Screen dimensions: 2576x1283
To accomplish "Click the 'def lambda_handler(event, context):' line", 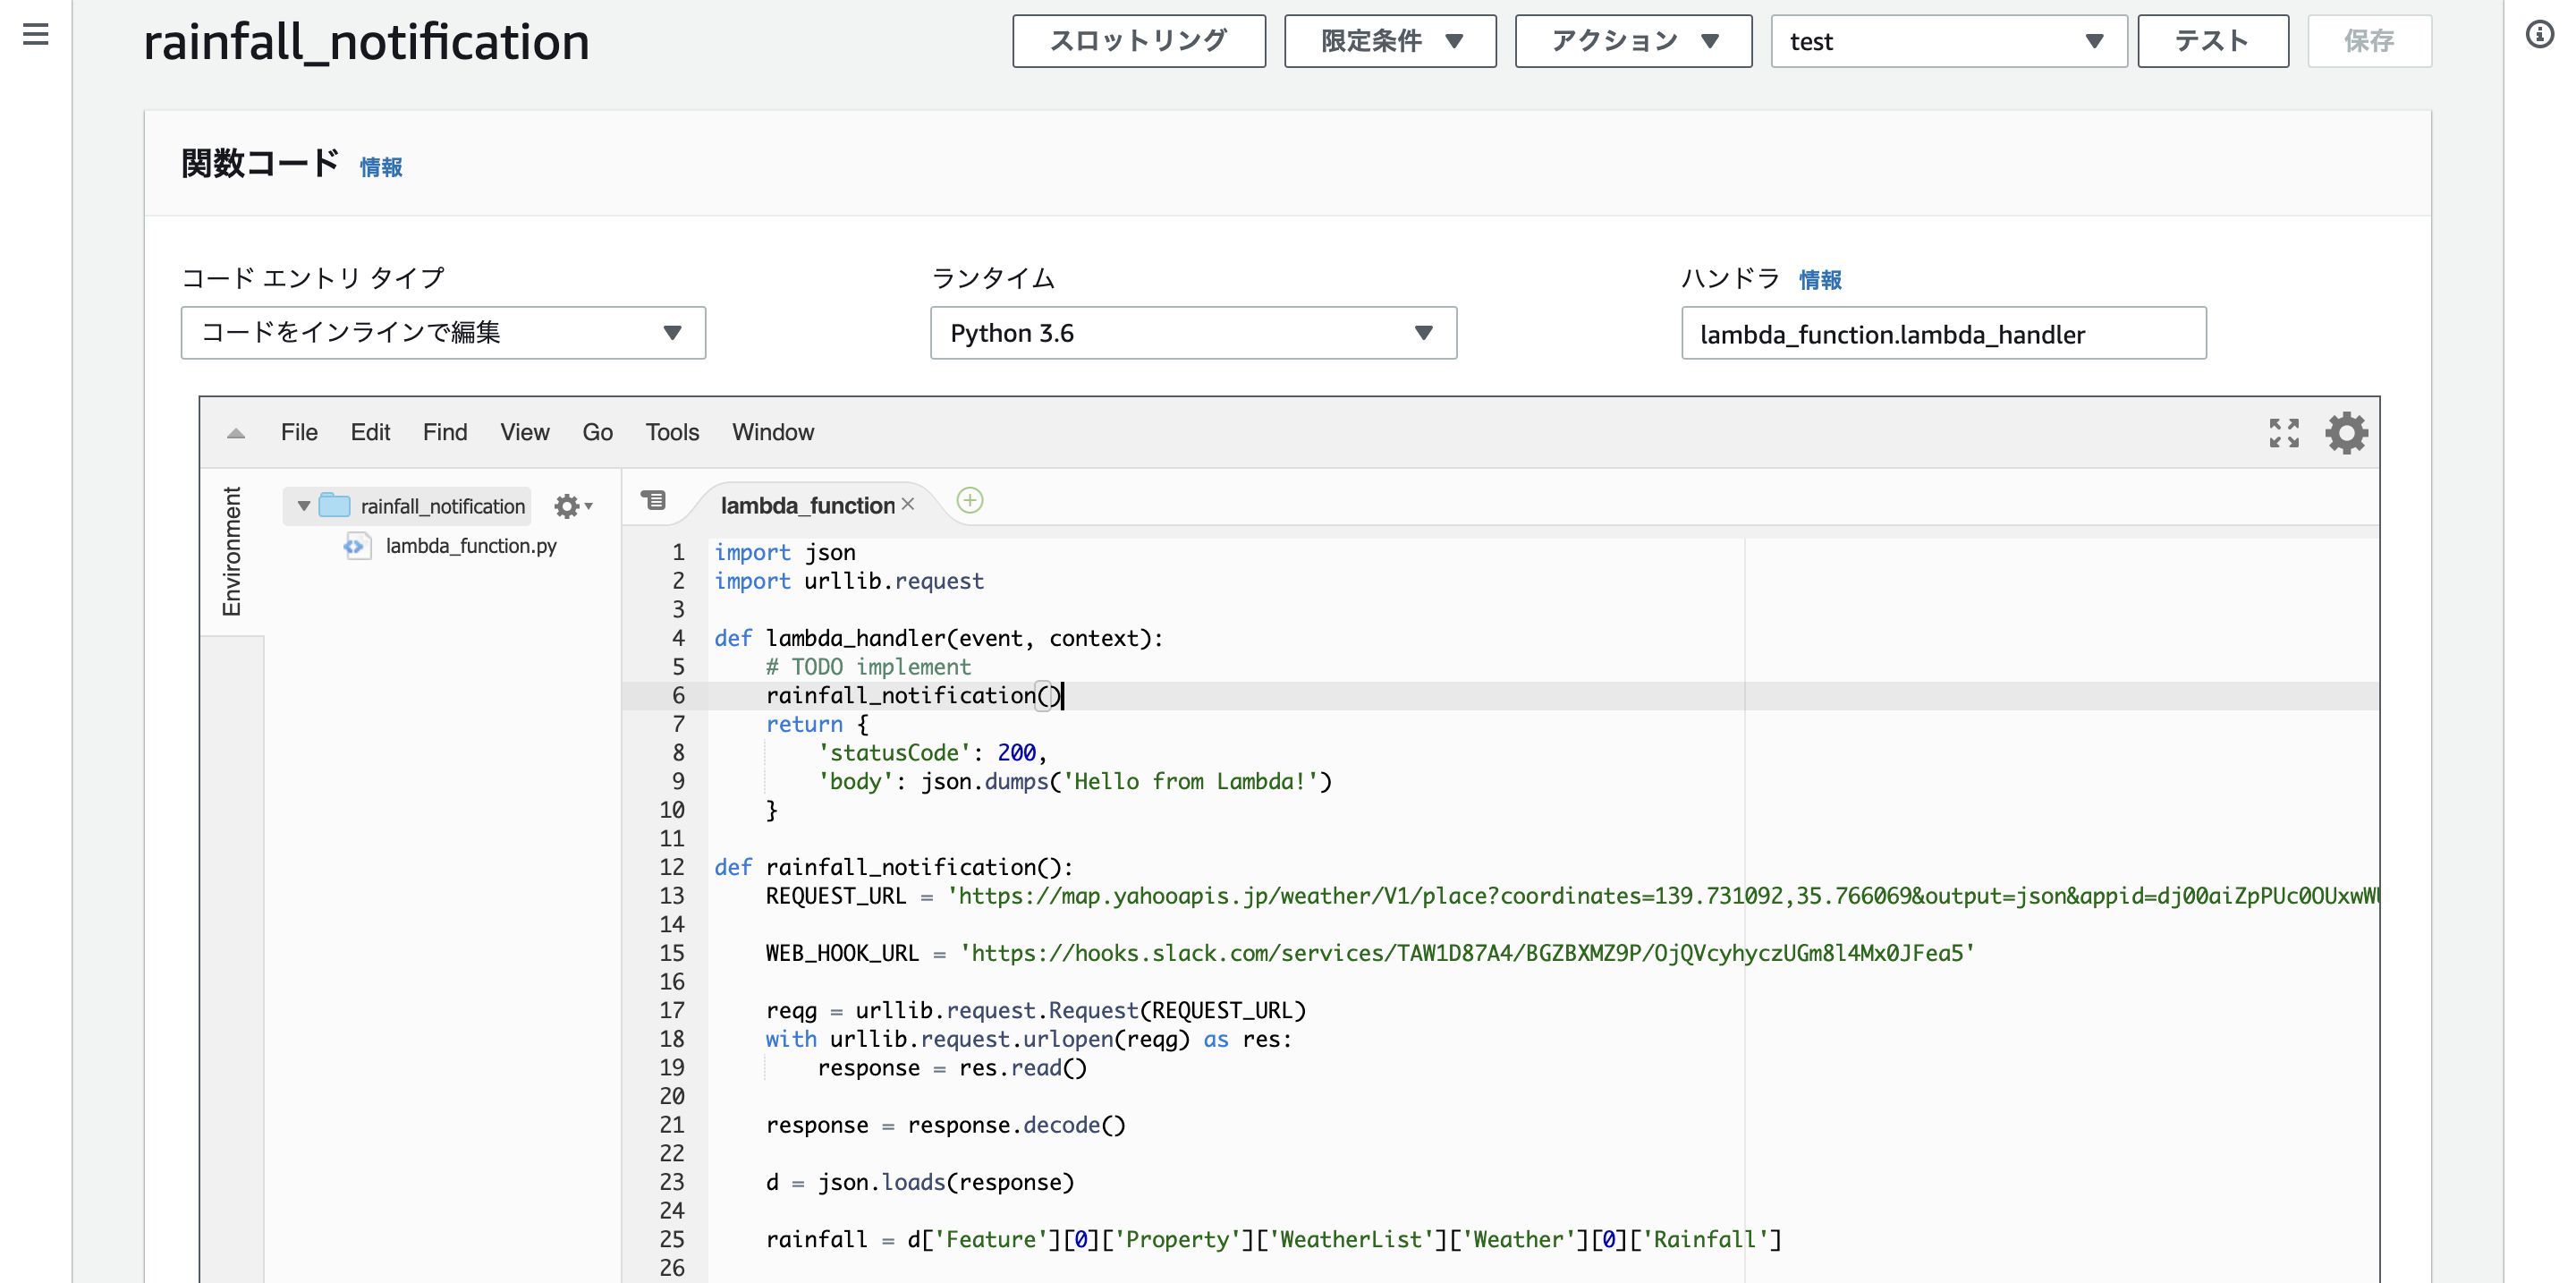I will (x=939, y=639).
